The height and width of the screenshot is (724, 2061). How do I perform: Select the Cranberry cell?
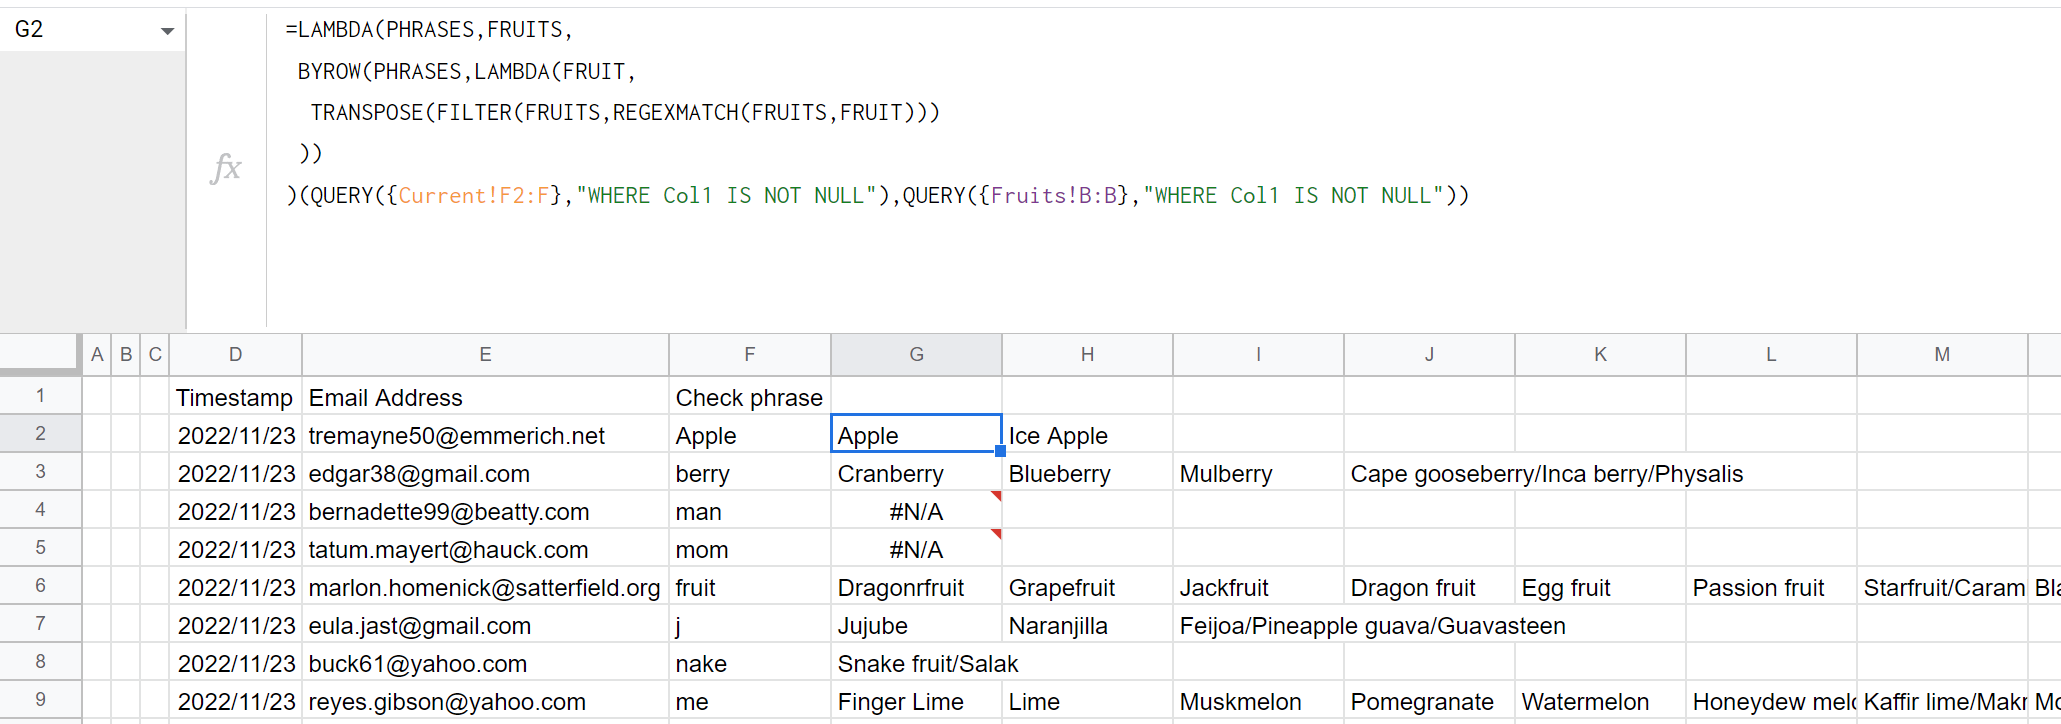coord(916,474)
